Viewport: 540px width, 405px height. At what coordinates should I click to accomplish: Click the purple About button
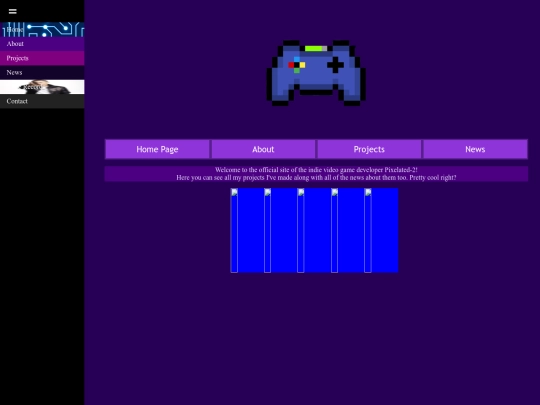[263, 149]
